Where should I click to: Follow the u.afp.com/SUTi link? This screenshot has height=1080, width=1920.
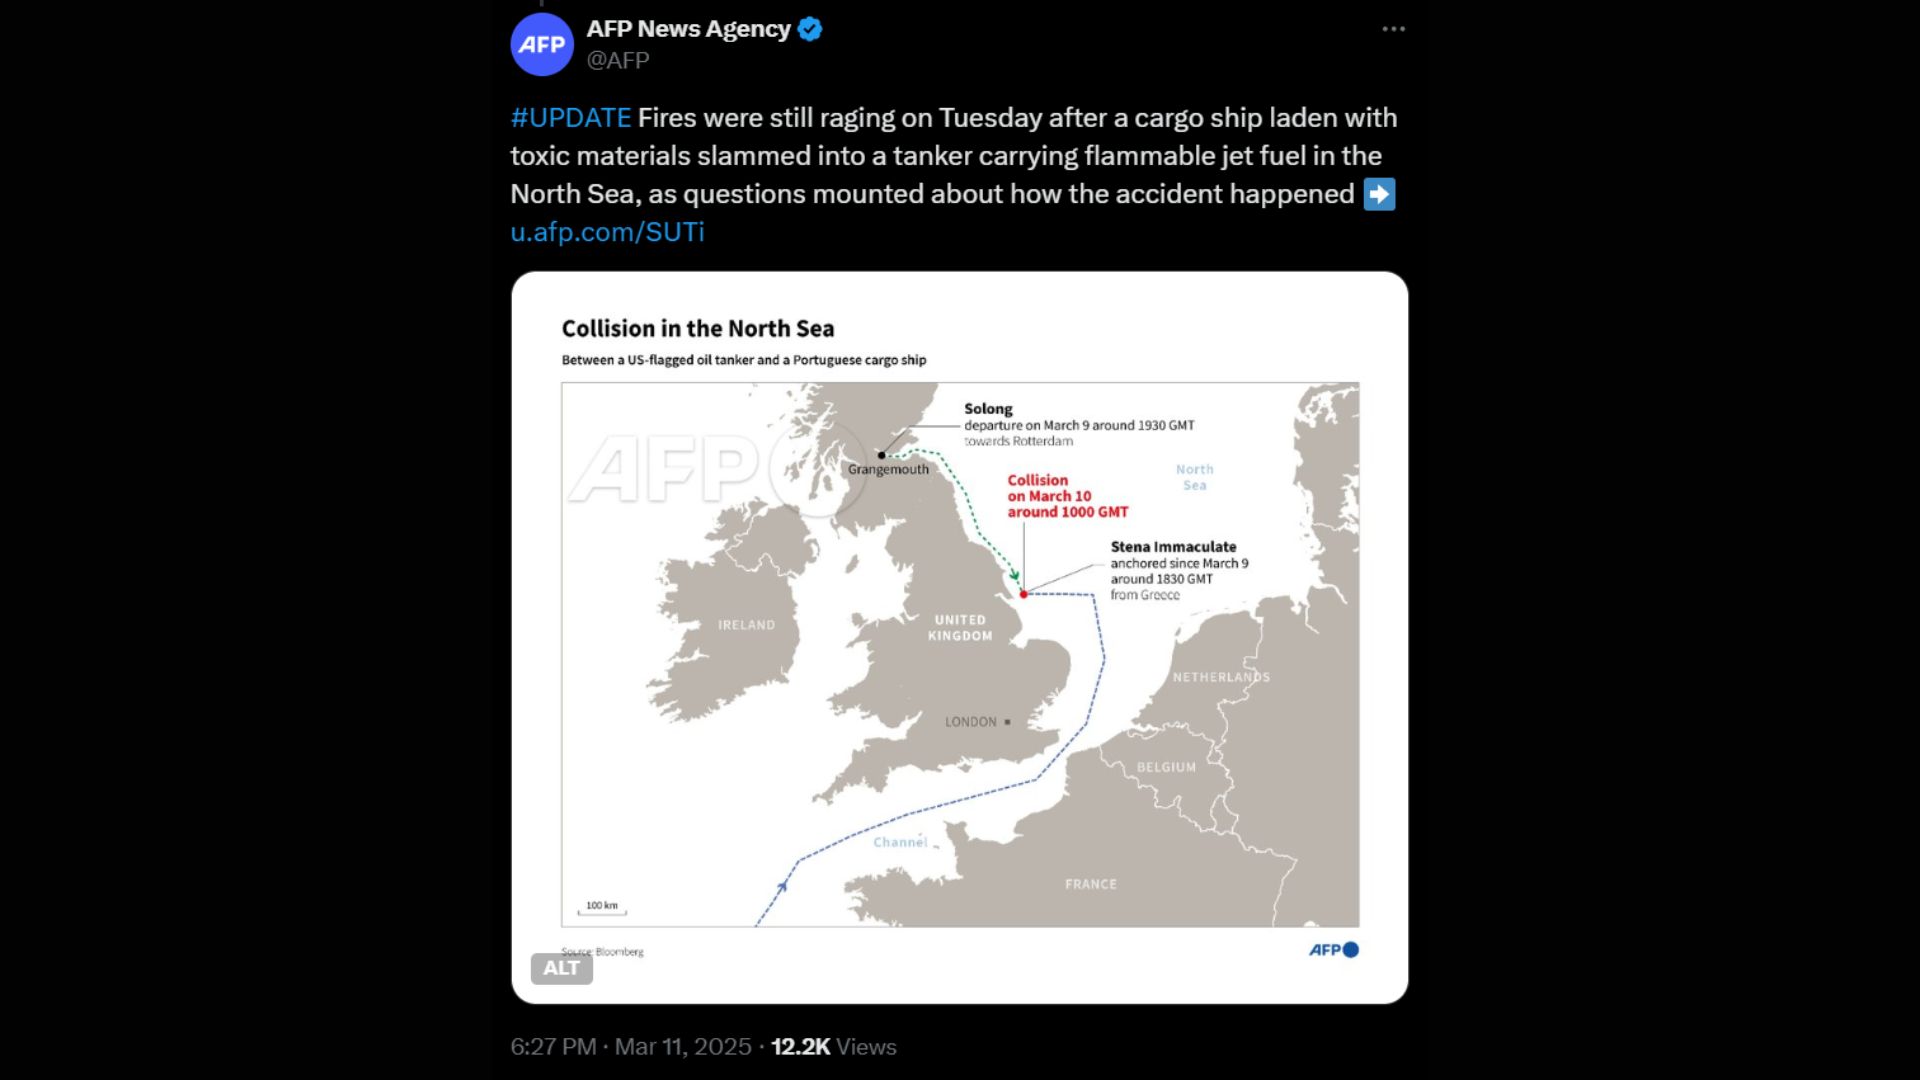pos(606,232)
